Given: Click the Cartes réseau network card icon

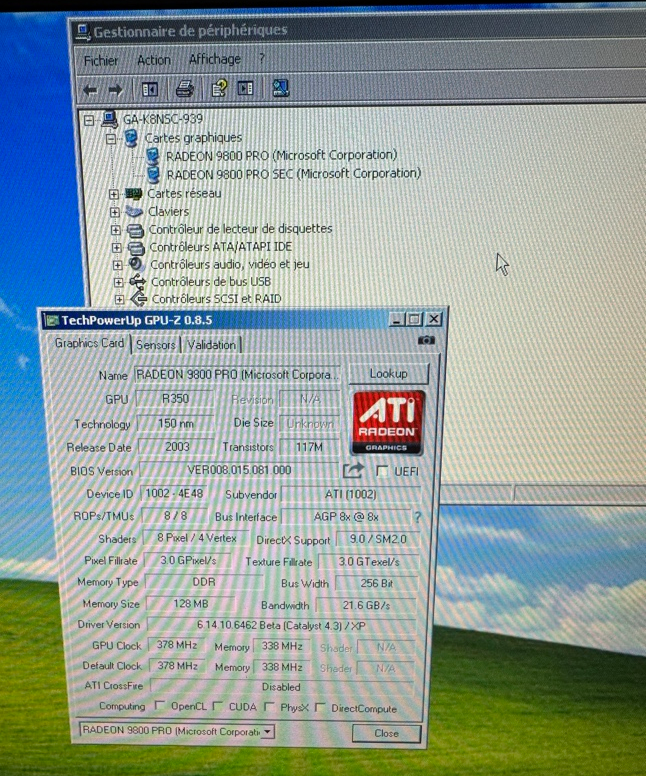Looking at the screenshot, I should pyautogui.click(x=134, y=194).
